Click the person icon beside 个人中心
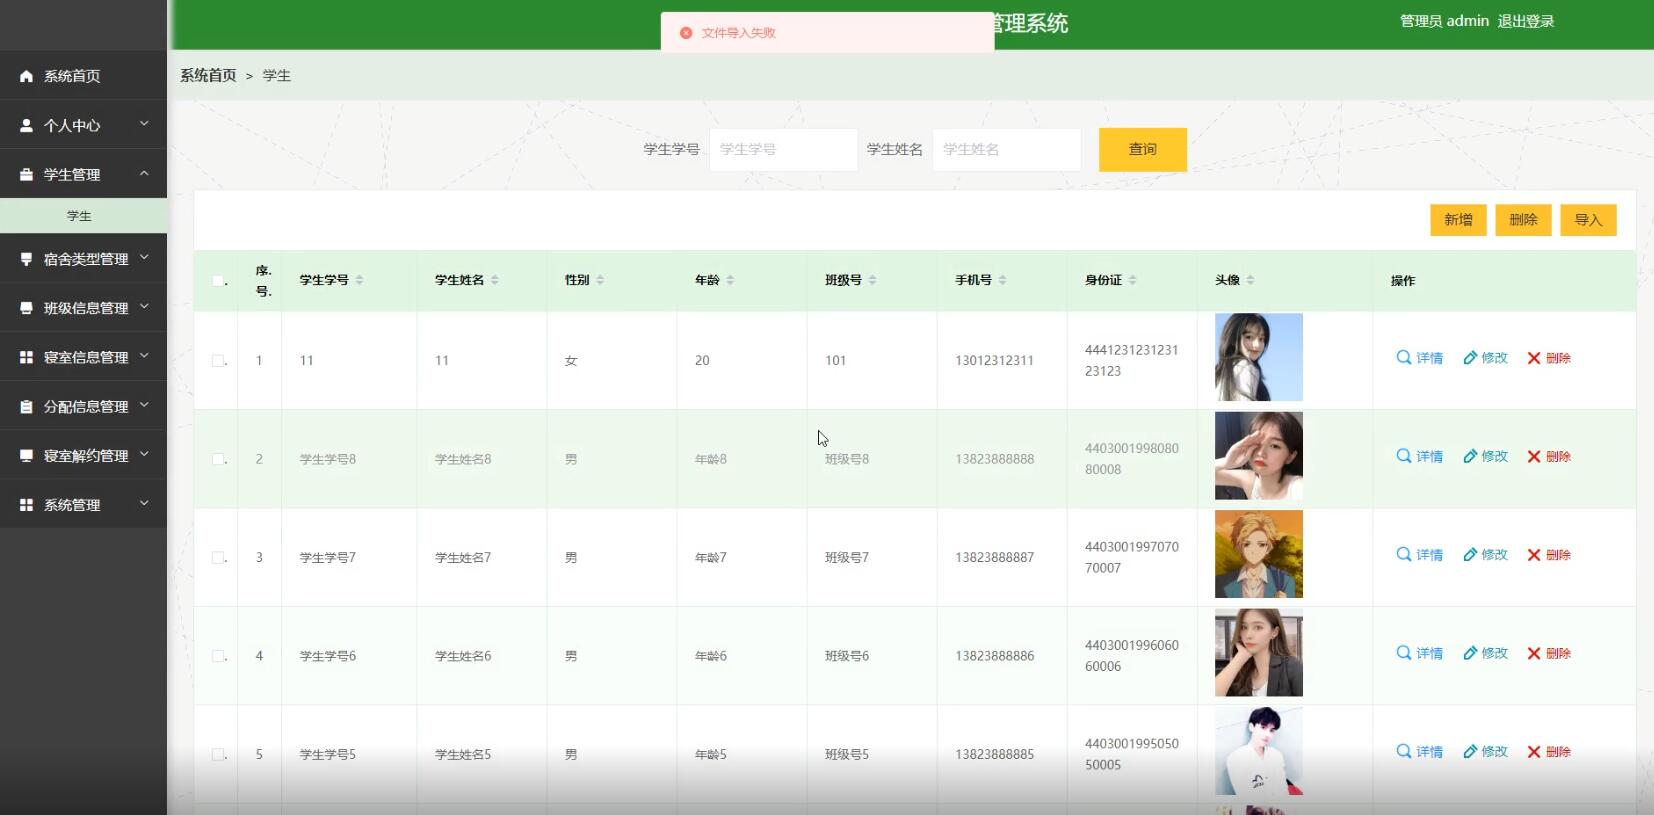 click(27, 125)
